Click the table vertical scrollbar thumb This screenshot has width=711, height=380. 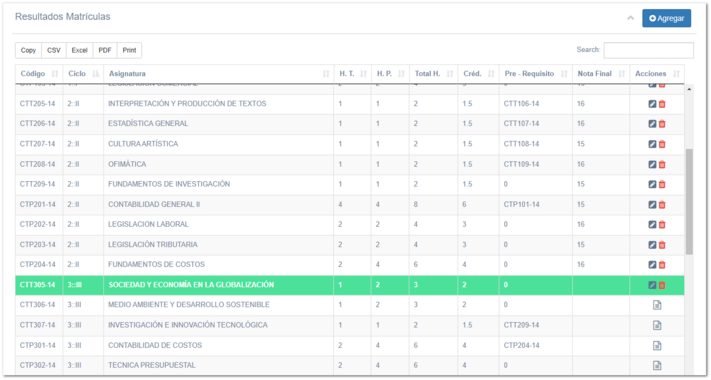[x=689, y=201]
